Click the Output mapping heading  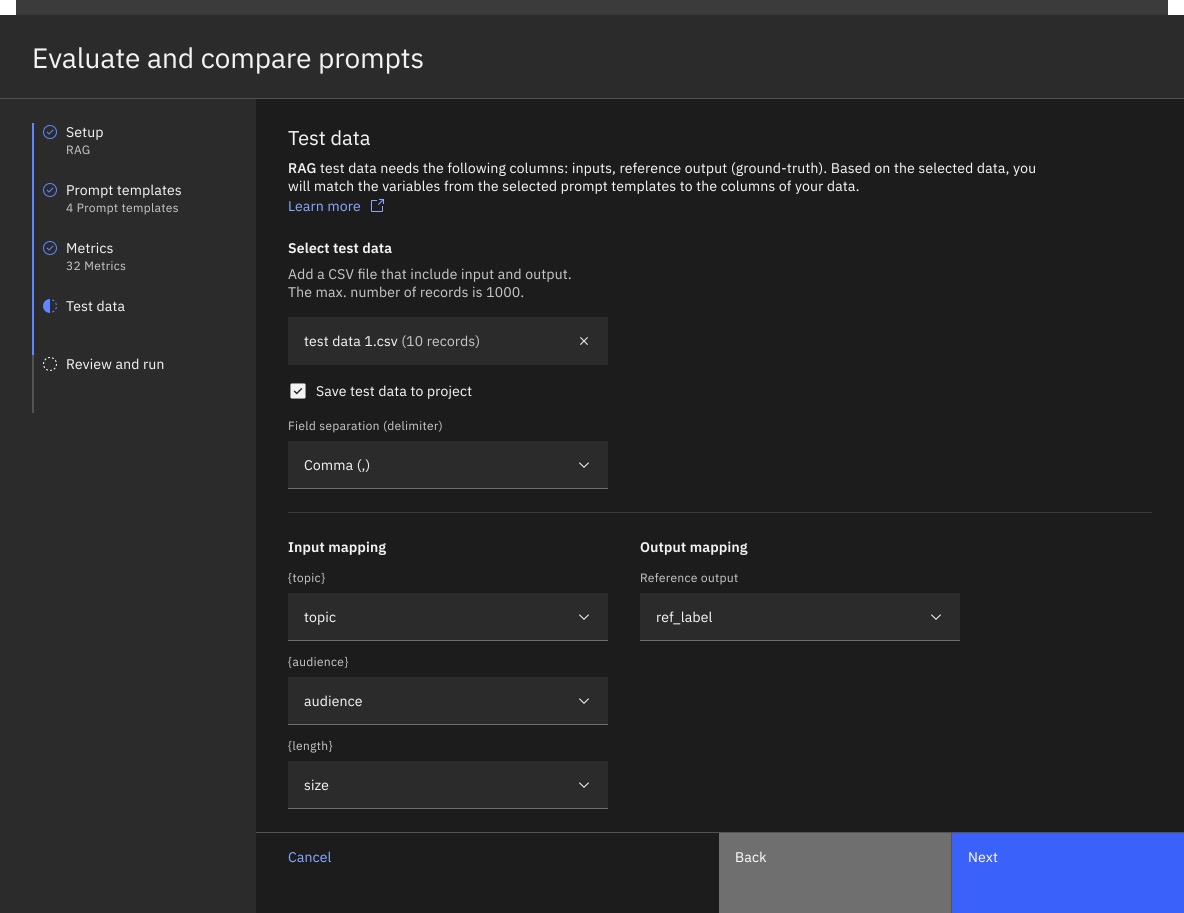pos(694,547)
